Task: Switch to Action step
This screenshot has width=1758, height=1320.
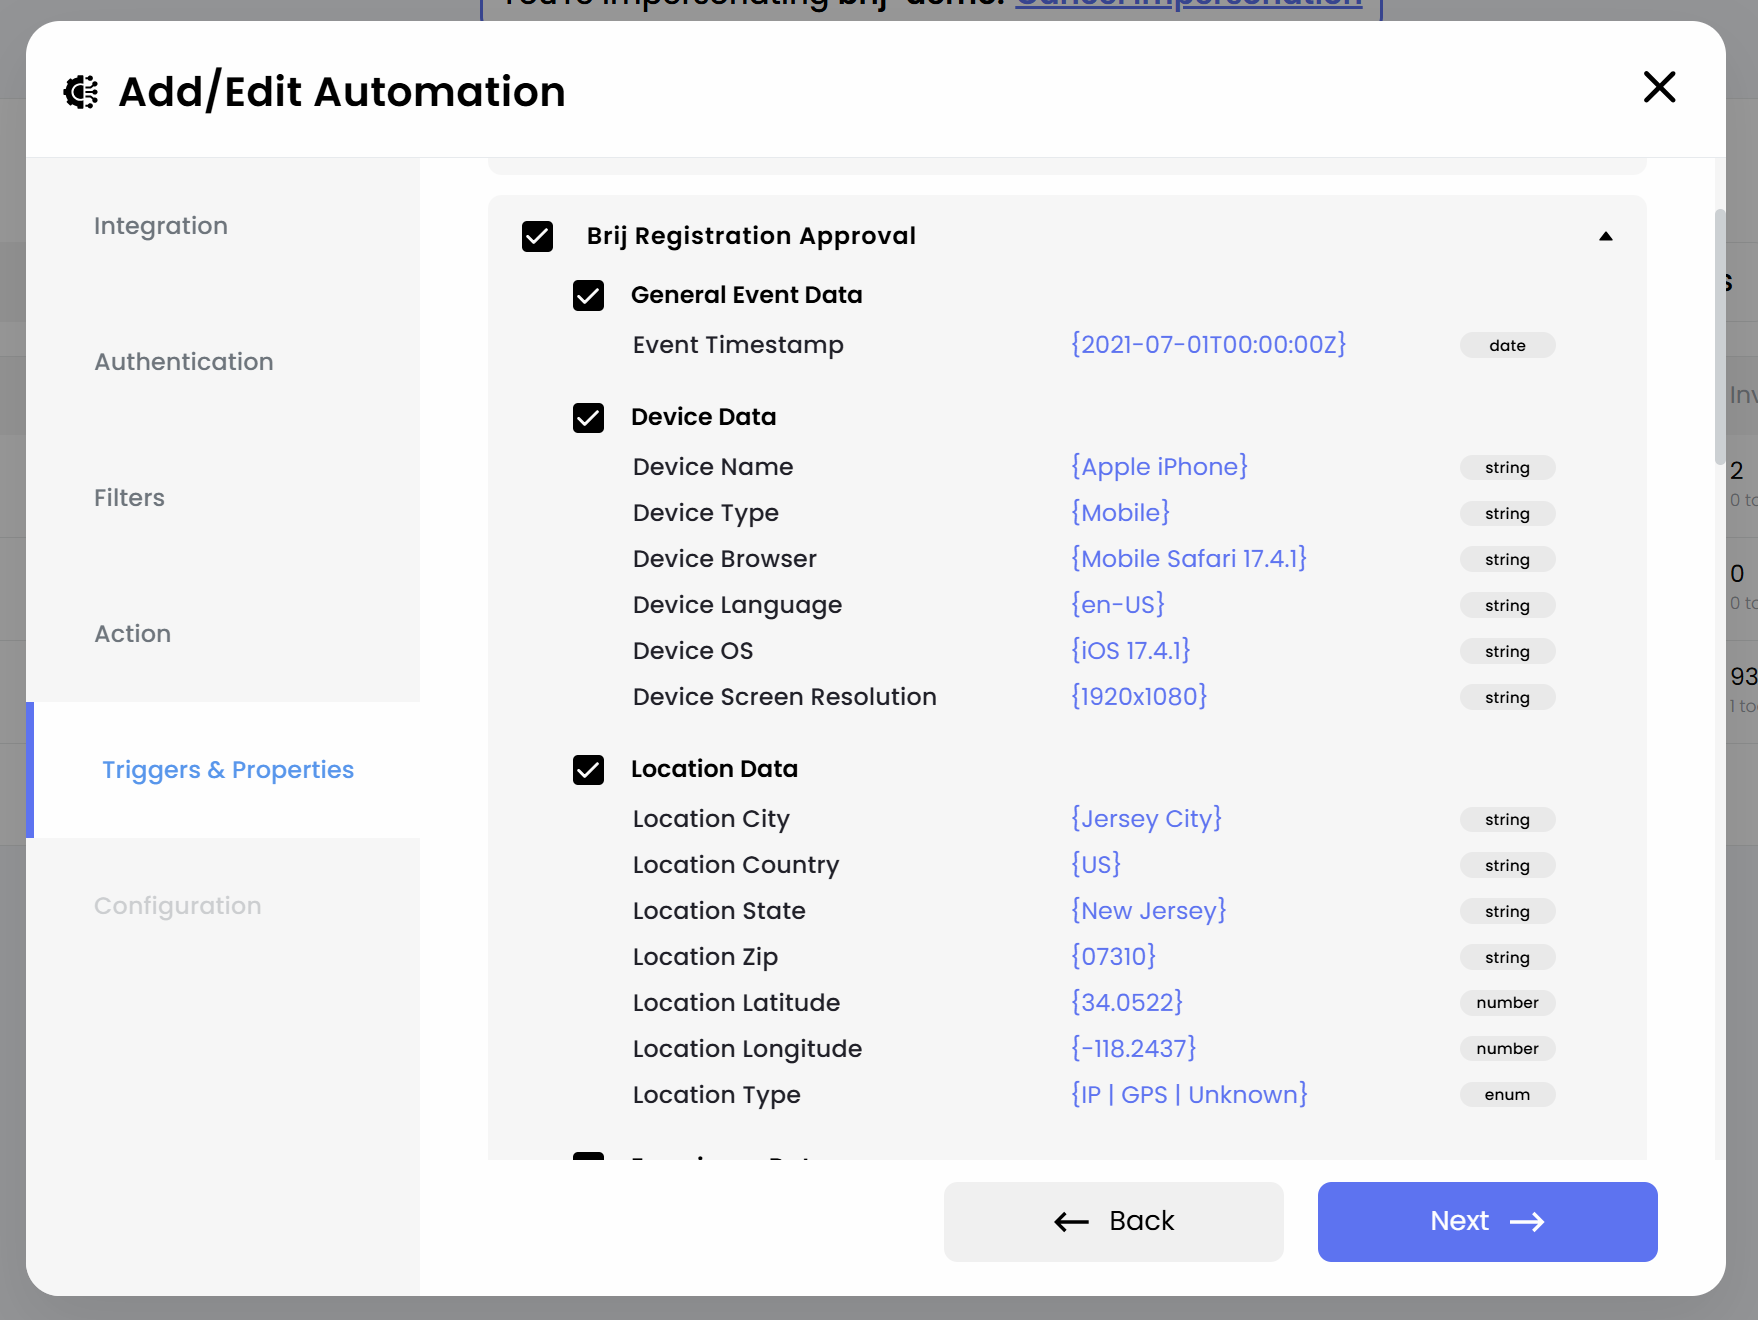Action: click(133, 634)
